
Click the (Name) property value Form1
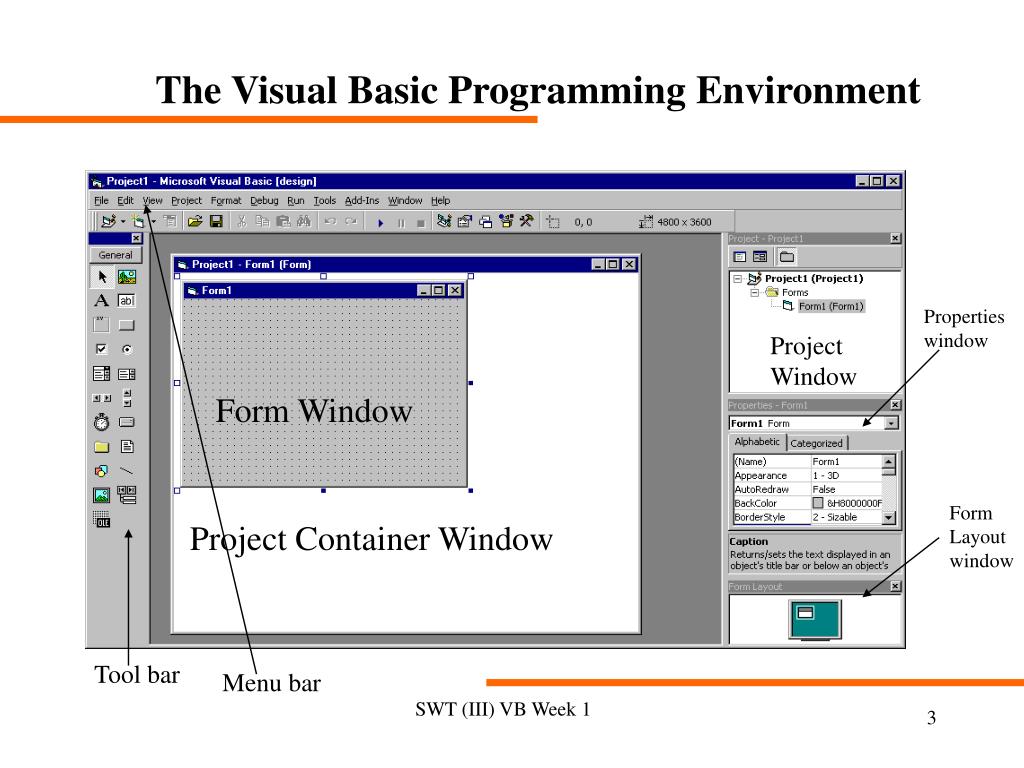(846, 462)
